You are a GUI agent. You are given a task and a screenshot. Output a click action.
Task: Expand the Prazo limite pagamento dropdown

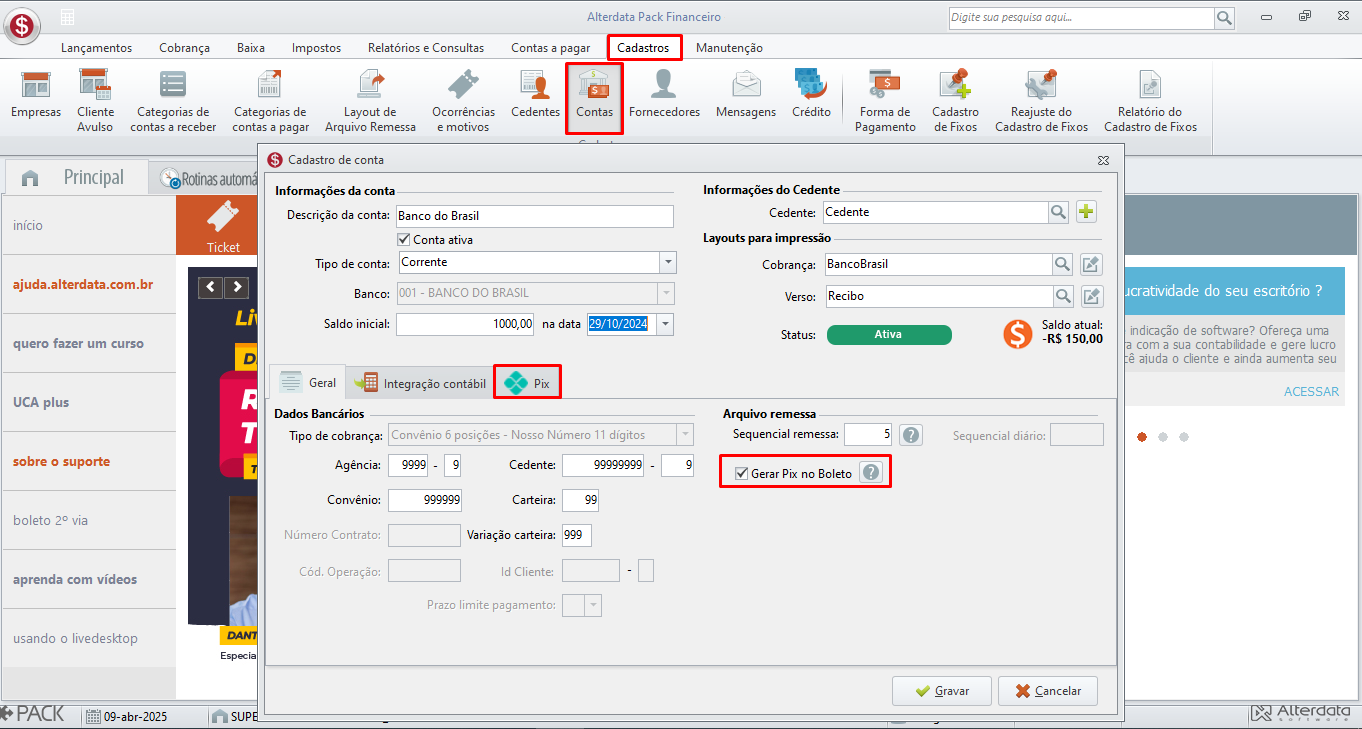[594, 605]
